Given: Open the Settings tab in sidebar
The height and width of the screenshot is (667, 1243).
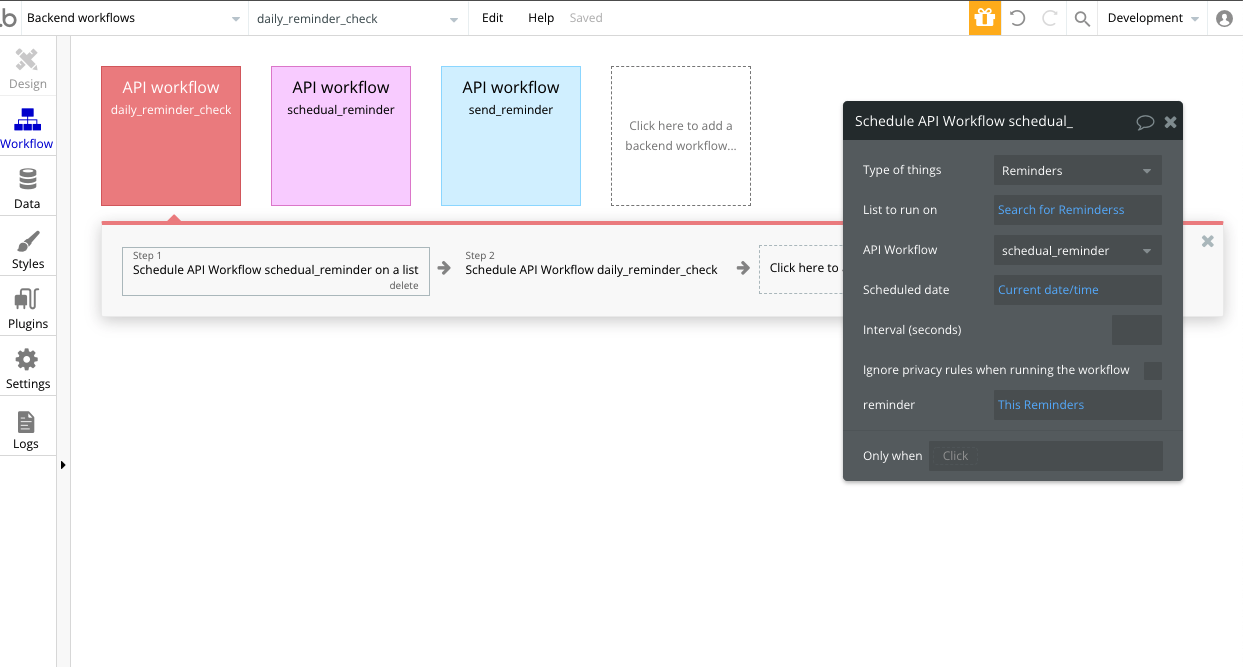Looking at the screenshot, I should click(x=28, y=368).
